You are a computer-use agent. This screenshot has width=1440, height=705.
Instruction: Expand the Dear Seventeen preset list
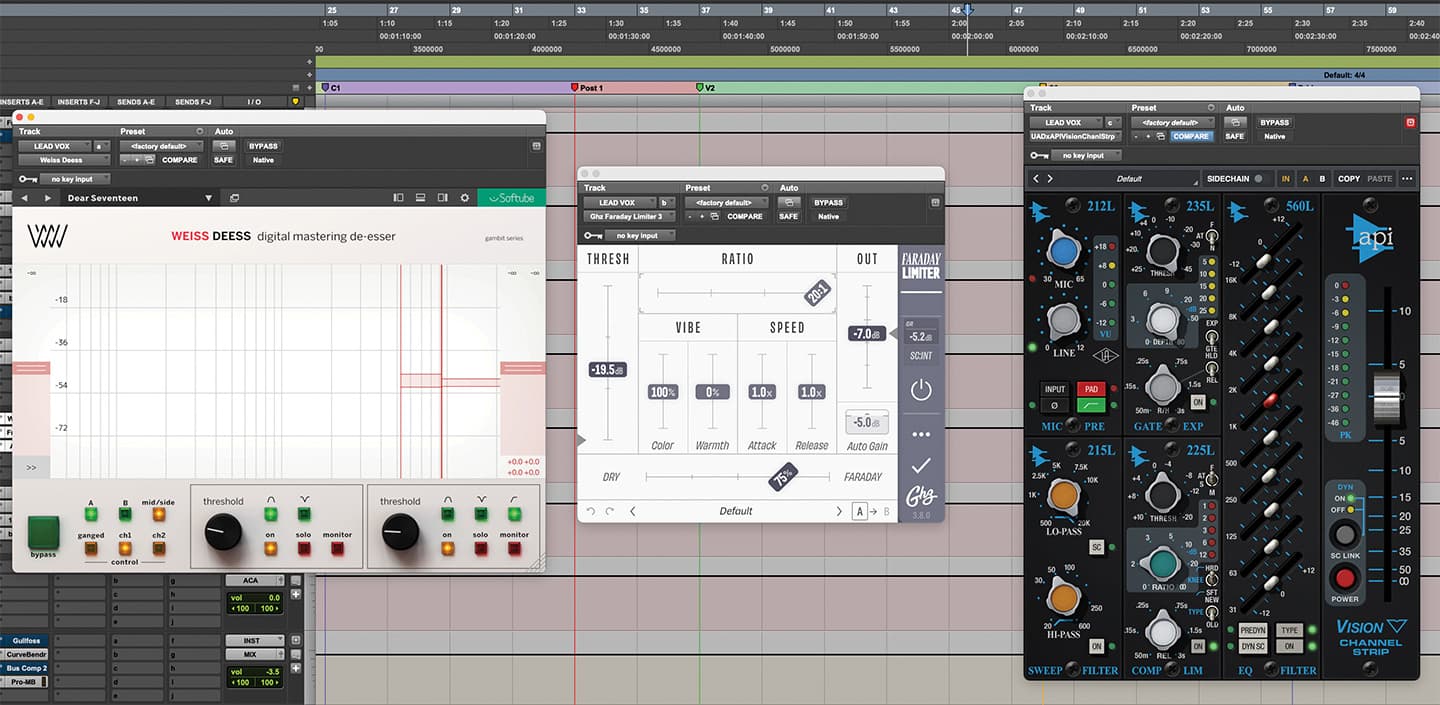209,198
